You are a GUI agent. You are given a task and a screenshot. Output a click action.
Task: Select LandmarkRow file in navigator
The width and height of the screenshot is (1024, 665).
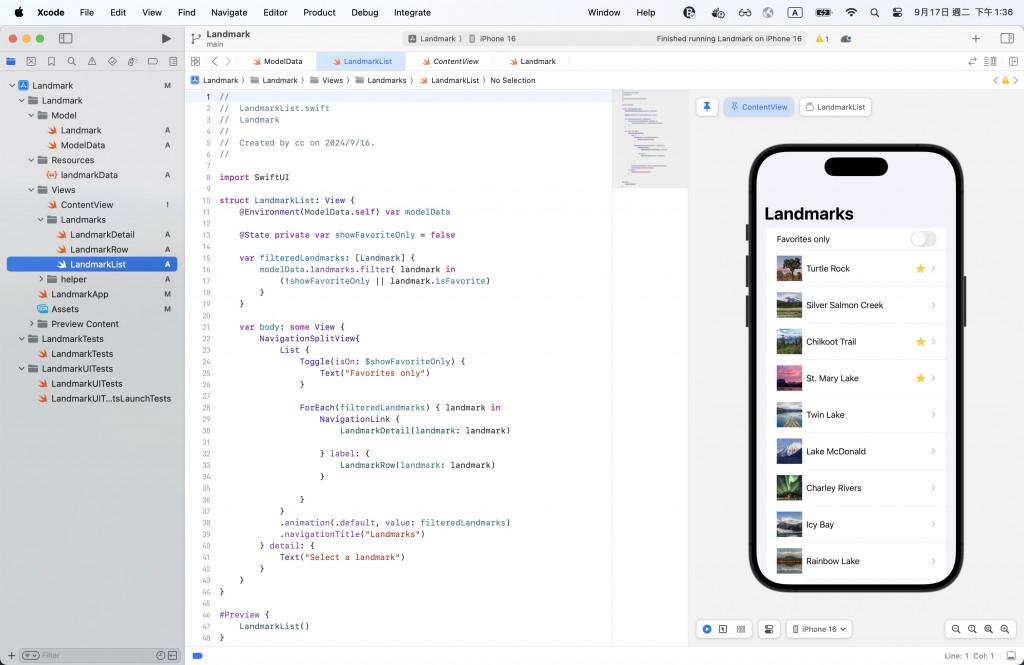pos(99,250)
